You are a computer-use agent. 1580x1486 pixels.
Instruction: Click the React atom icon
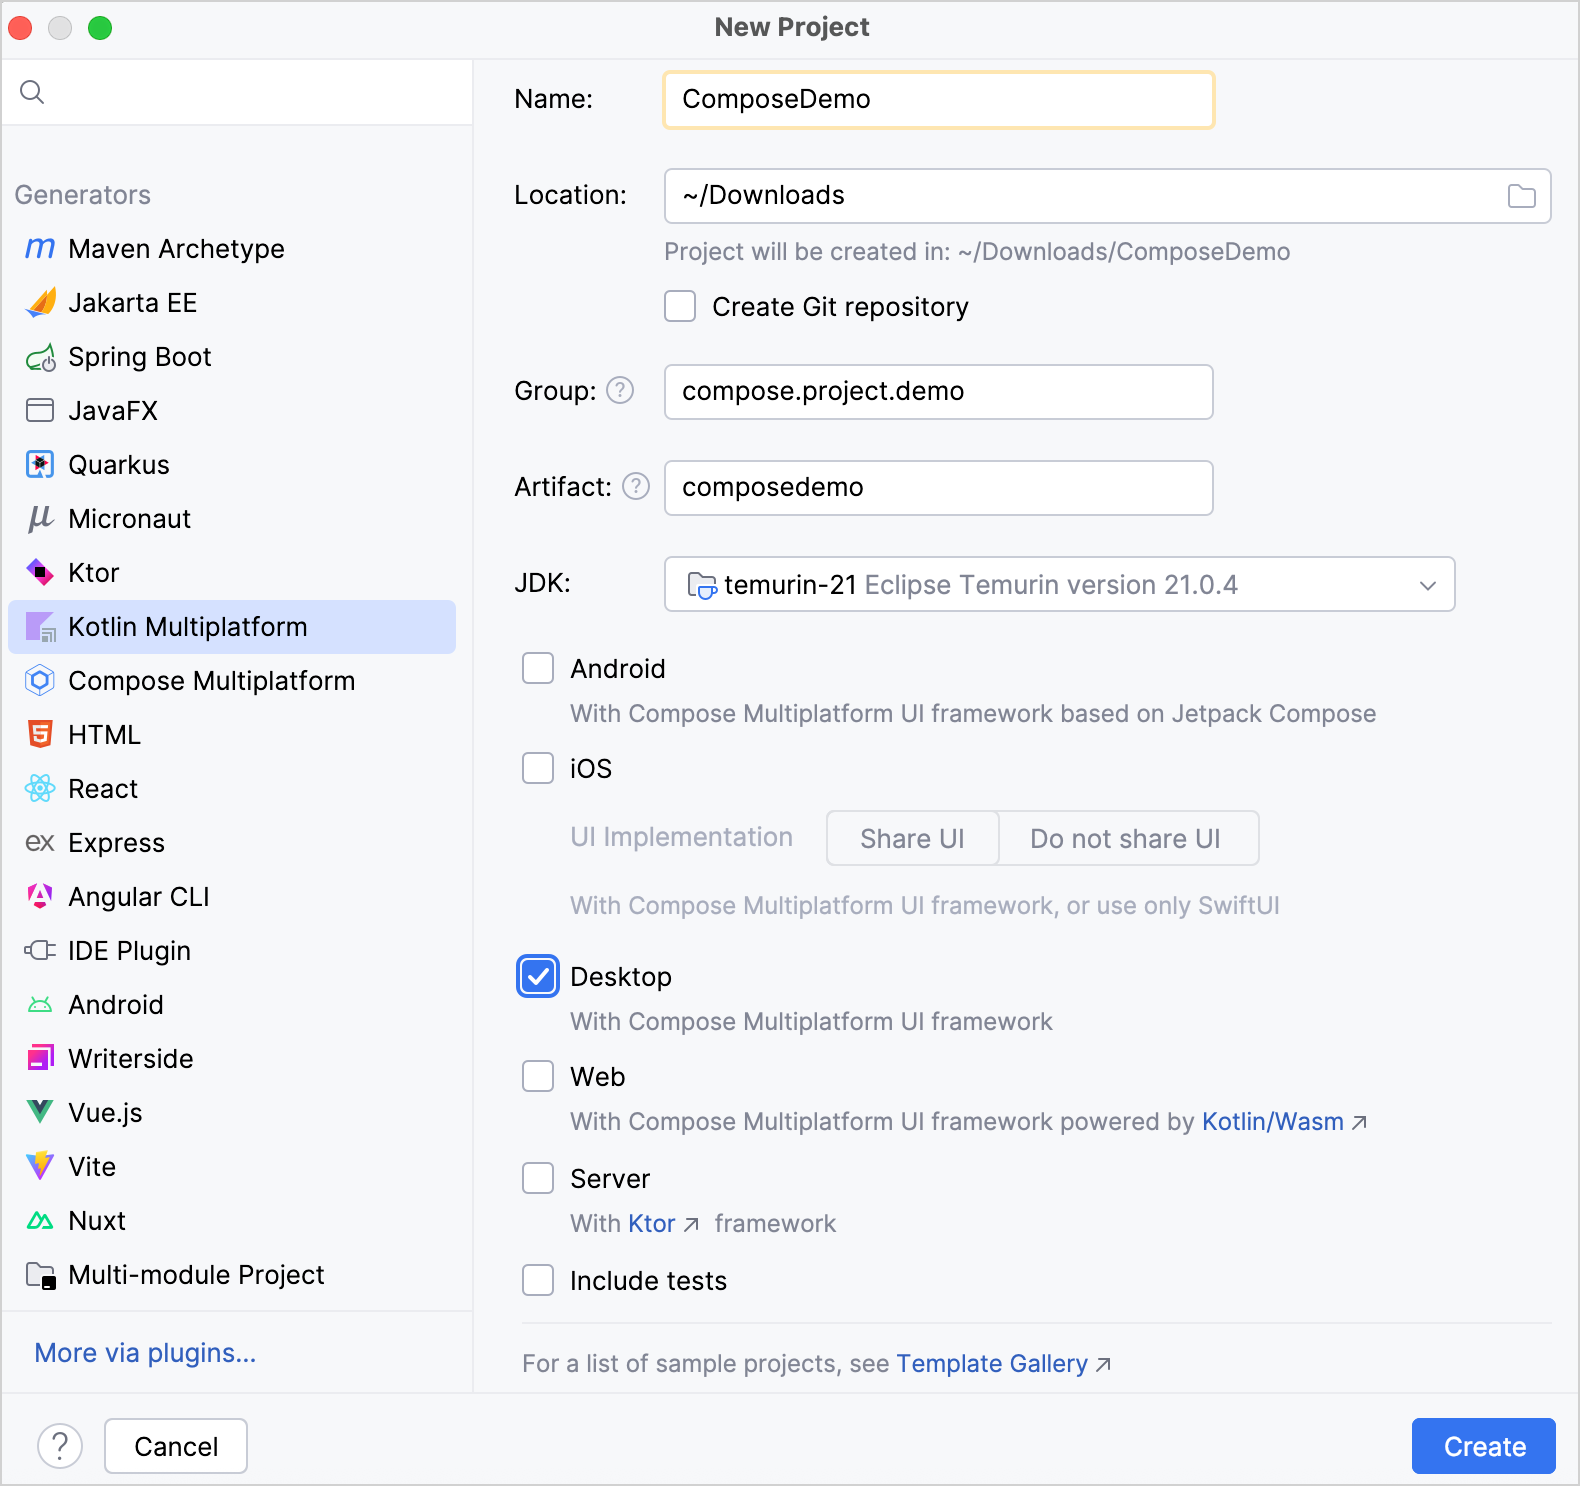(40, 788)
